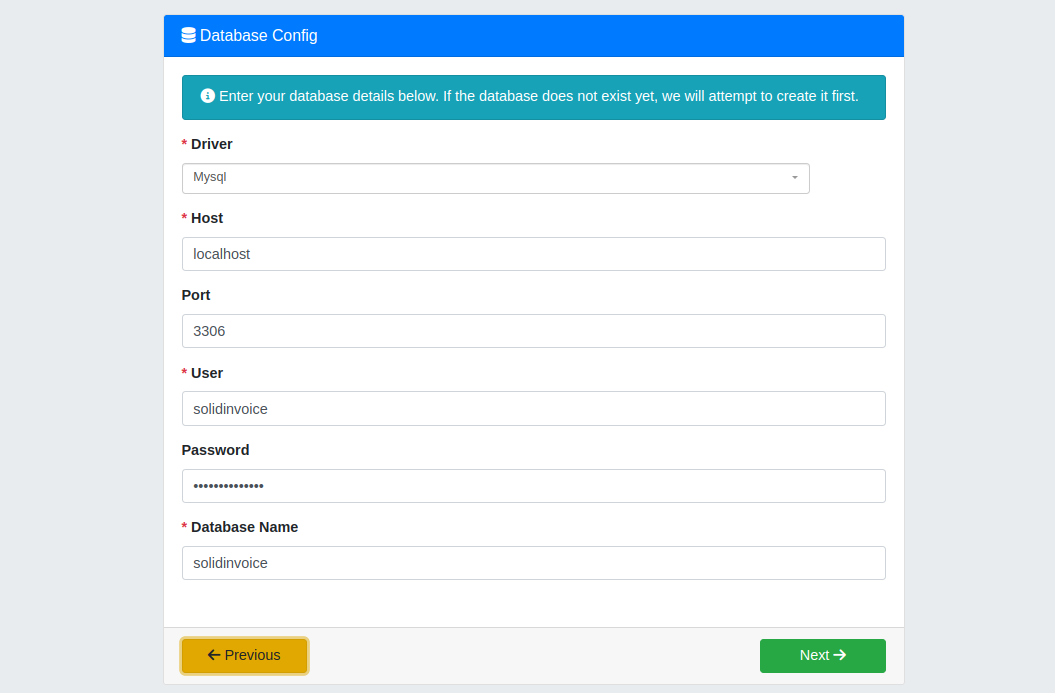Image resolution: width=1055 pixels, height=693 pixels.
Task: Click the Port field label
Action: point(196,295)
